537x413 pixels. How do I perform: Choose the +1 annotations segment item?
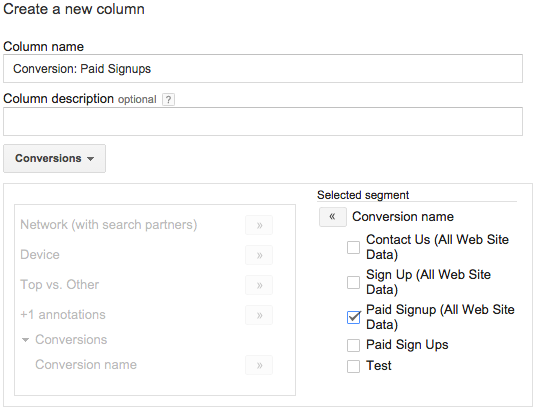[x=63, y=315]
